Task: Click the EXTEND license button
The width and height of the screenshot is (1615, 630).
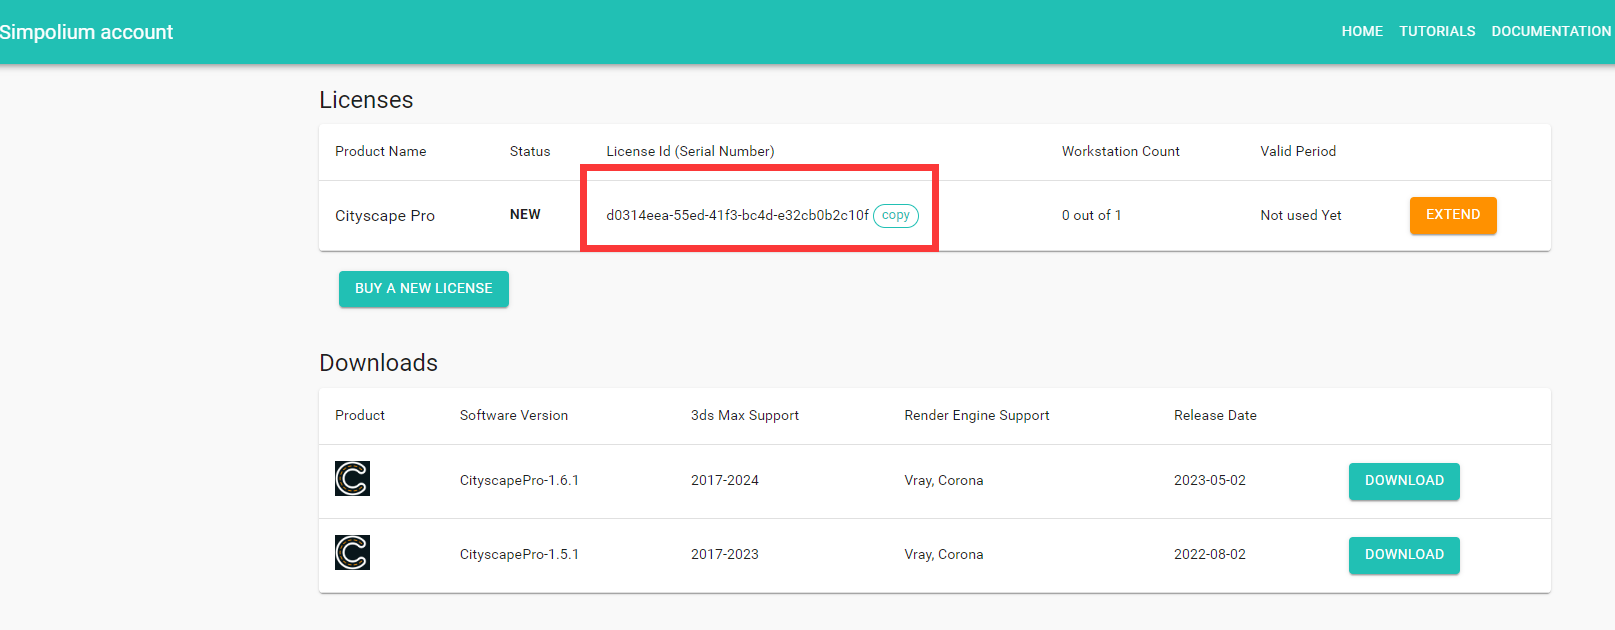Action: [x=1453, y=215]
